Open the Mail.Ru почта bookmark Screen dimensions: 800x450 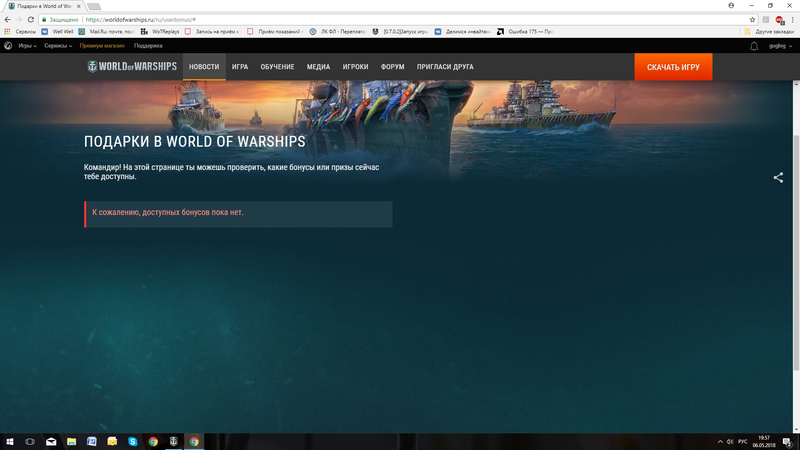tap(106, 32)
